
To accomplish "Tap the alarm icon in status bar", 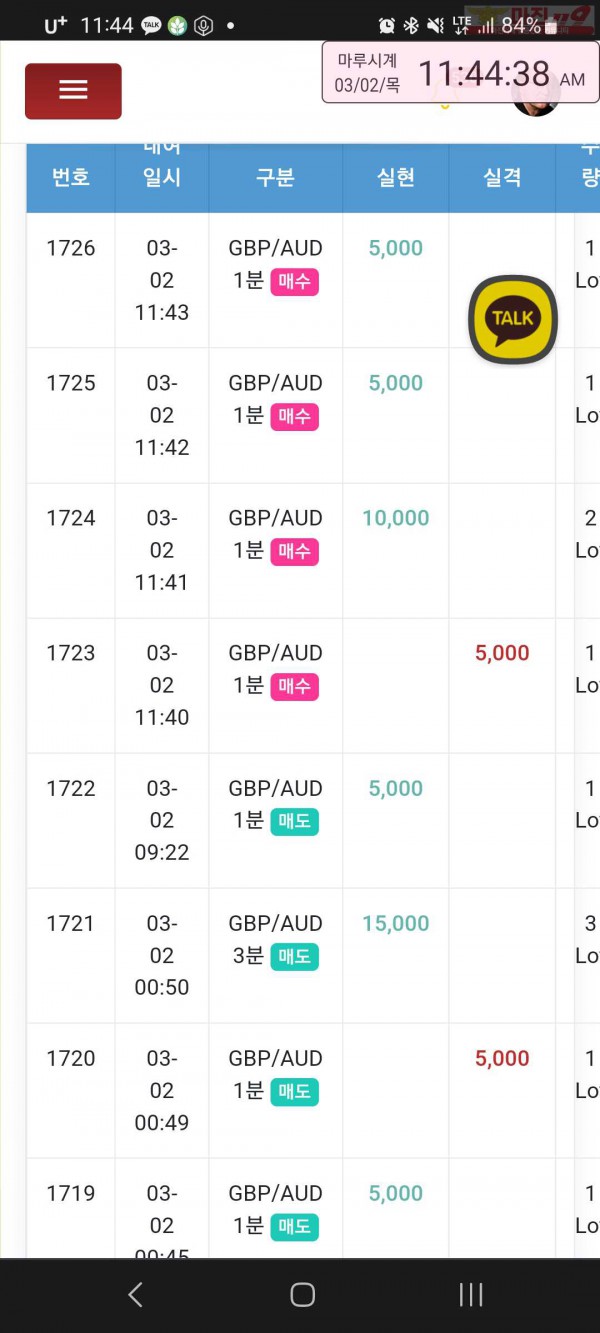I will coord(387,25).
